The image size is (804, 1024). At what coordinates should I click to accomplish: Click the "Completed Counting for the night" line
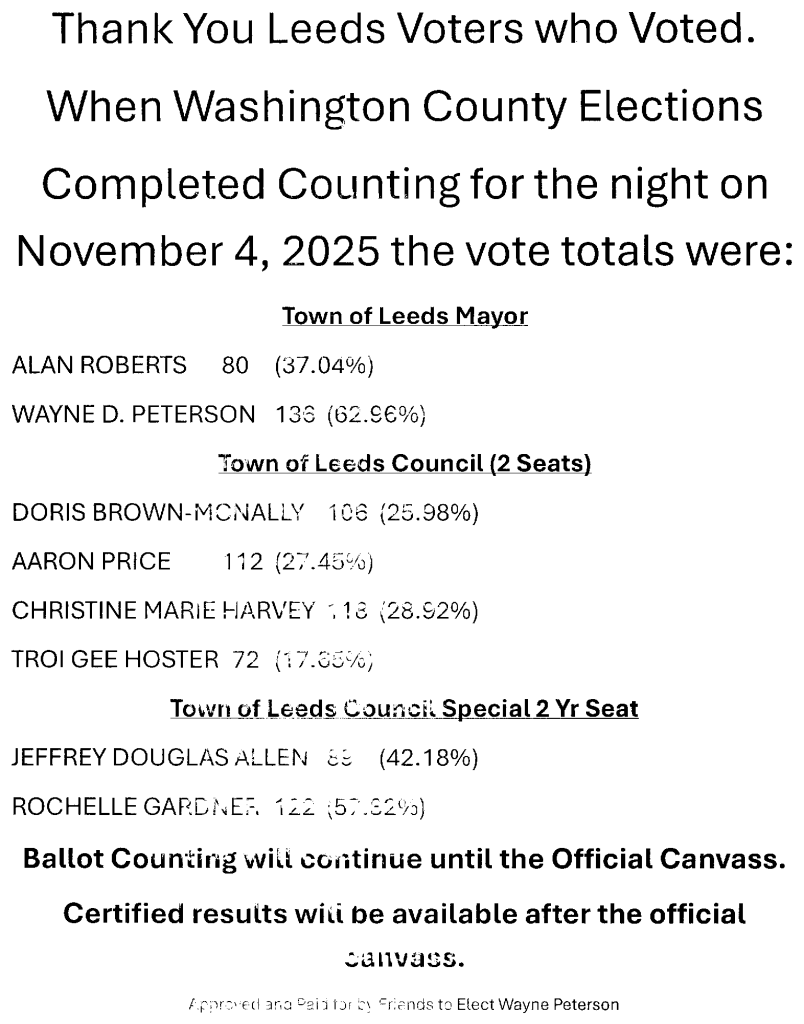(x=404, y=184)
